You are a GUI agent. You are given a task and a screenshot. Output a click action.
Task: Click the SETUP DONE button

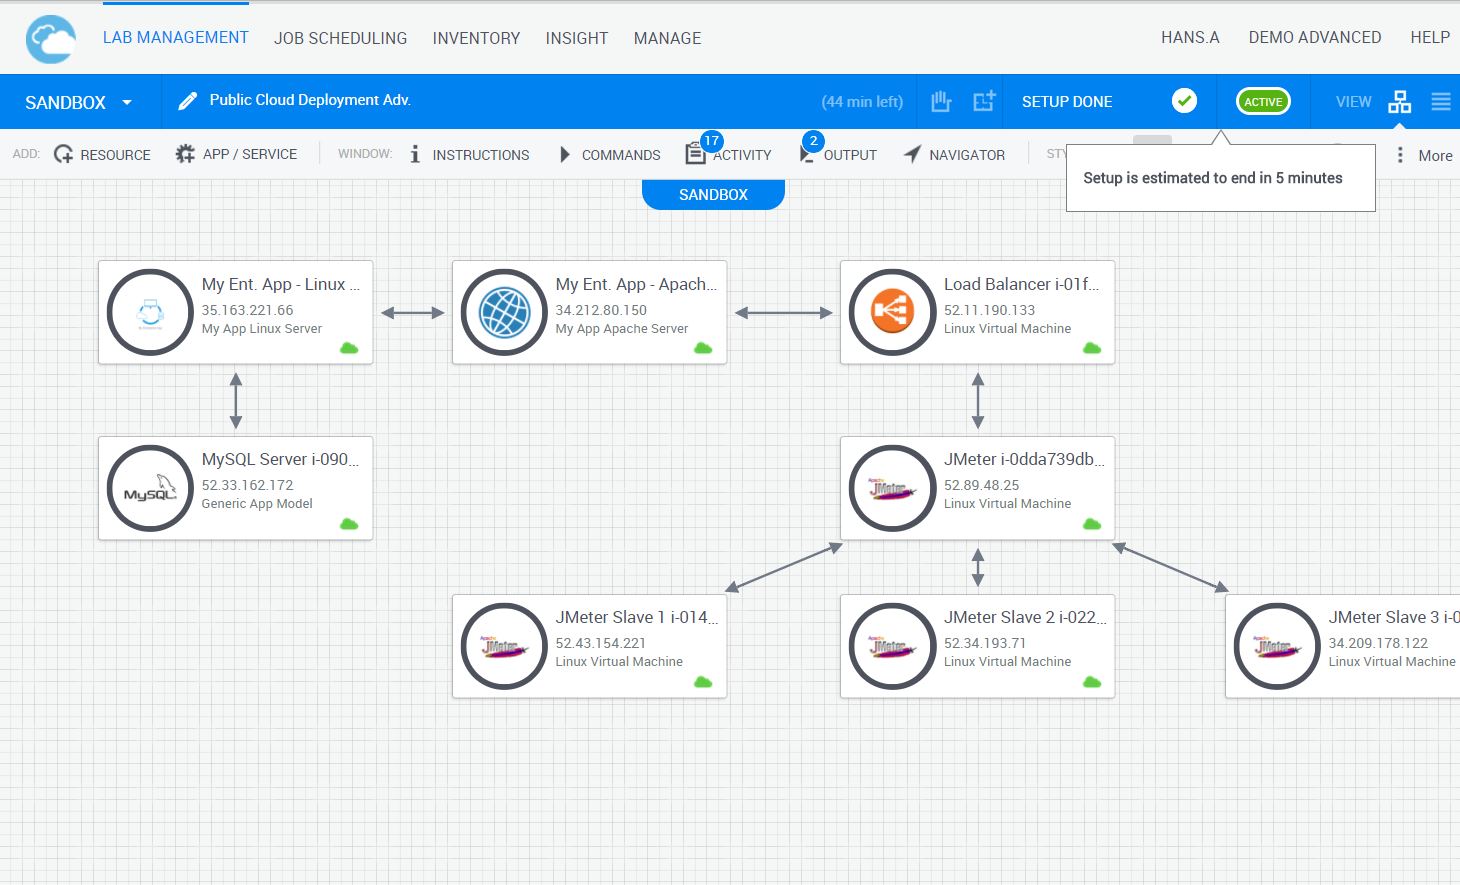[1067, 101]
